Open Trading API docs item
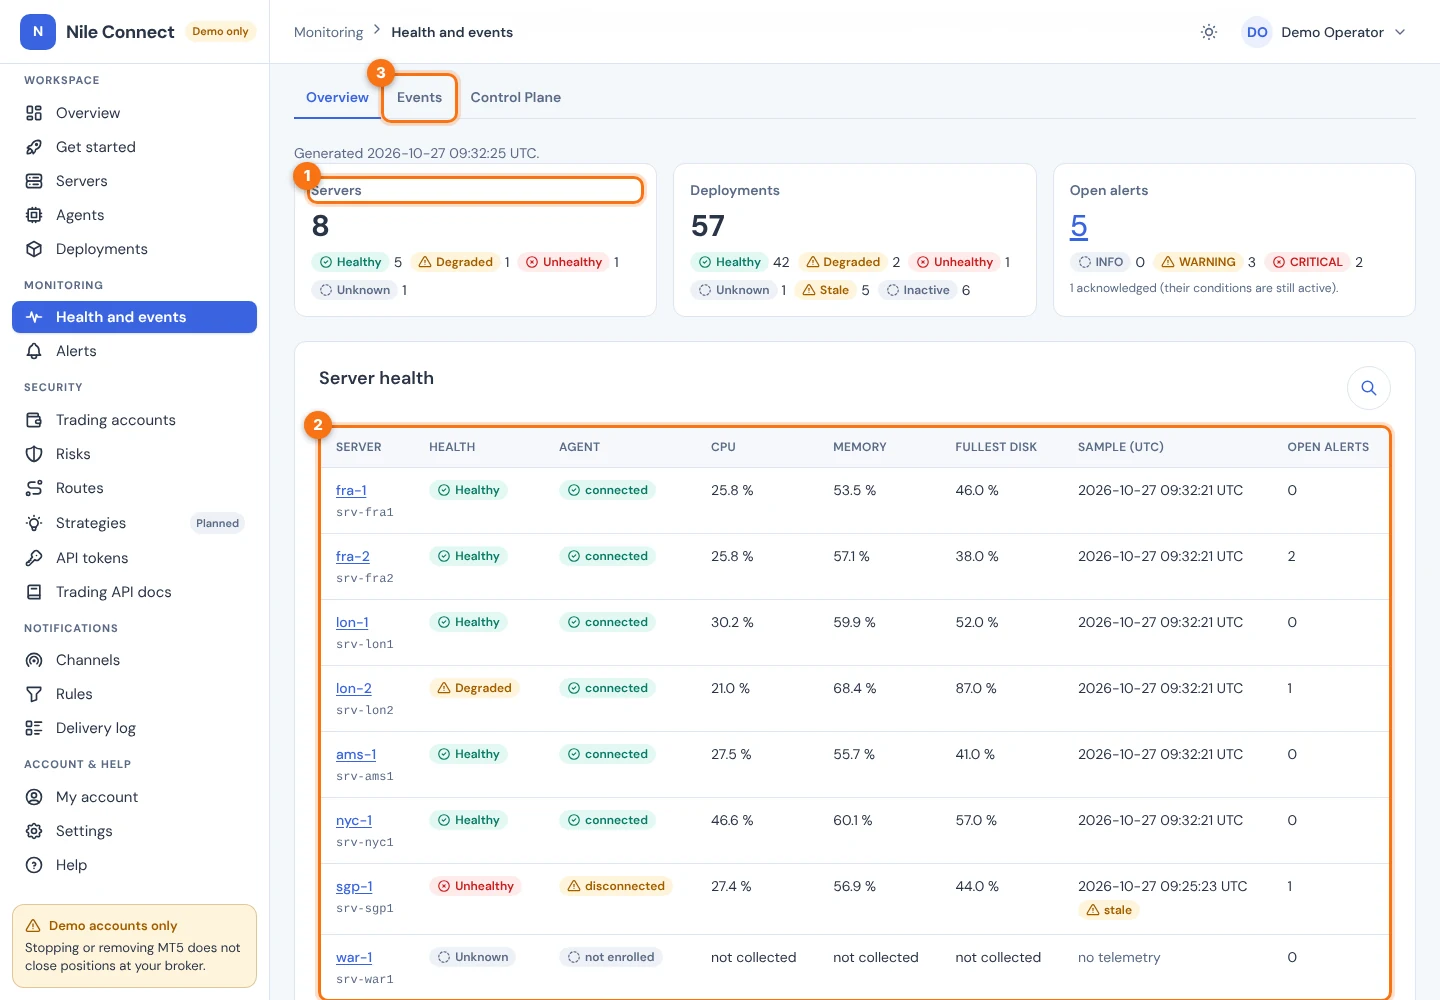This screenshot has width=1440, height=1000. click(134, 592)
